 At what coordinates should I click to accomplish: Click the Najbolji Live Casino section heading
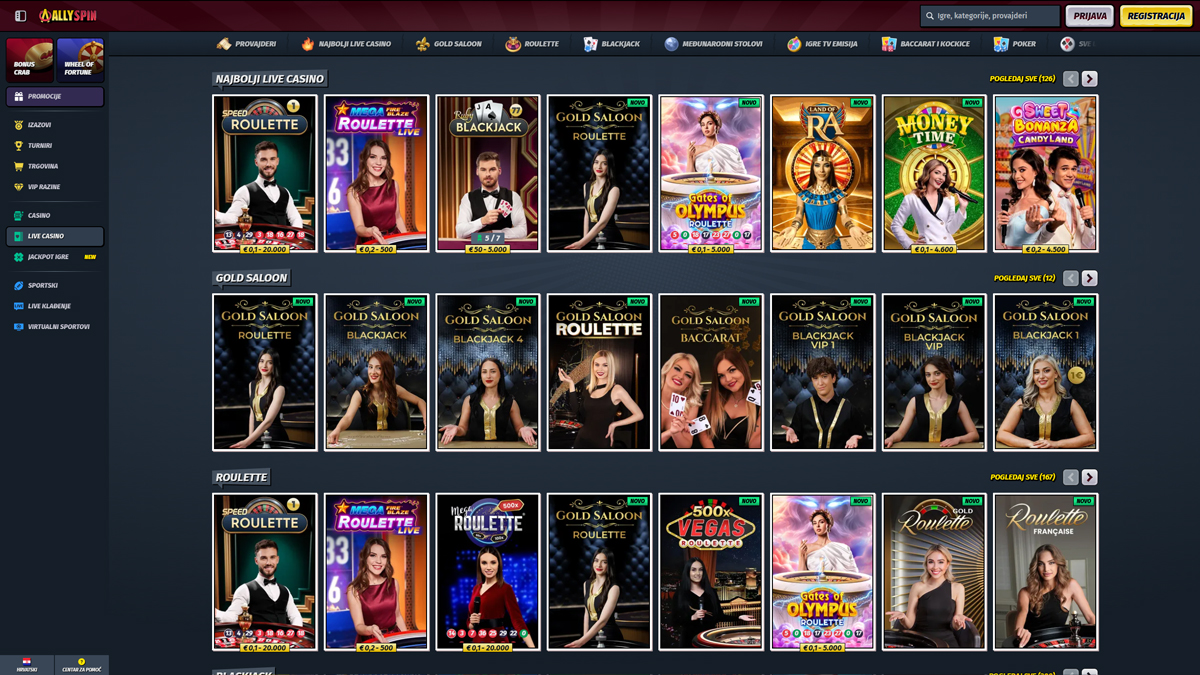270,79
